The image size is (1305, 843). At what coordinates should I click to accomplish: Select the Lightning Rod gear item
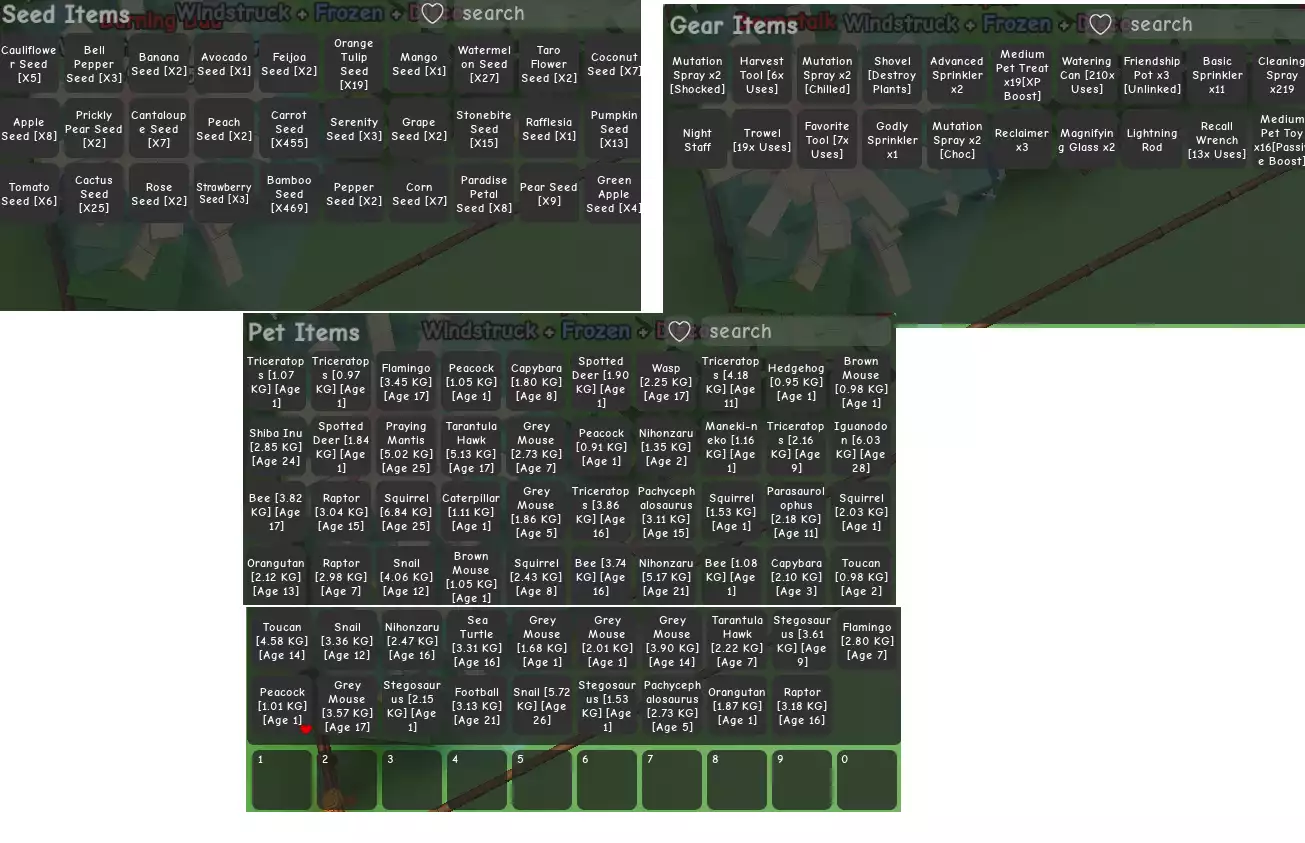coord(1152,140)
